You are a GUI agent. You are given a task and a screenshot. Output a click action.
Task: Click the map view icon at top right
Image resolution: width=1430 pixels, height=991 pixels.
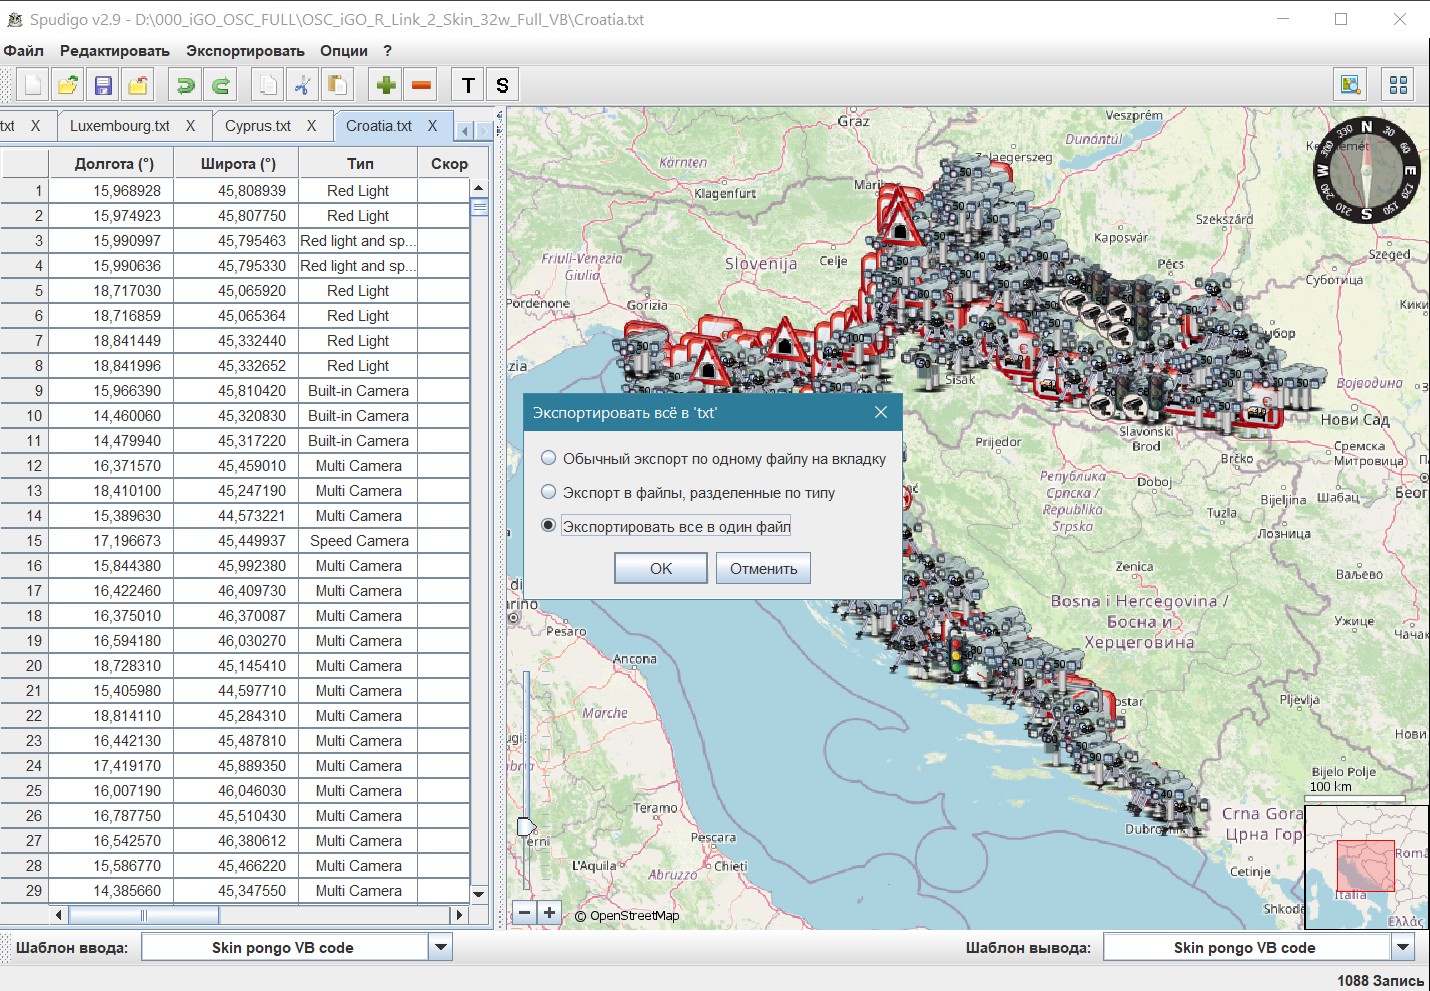(x=1351, y=85)
